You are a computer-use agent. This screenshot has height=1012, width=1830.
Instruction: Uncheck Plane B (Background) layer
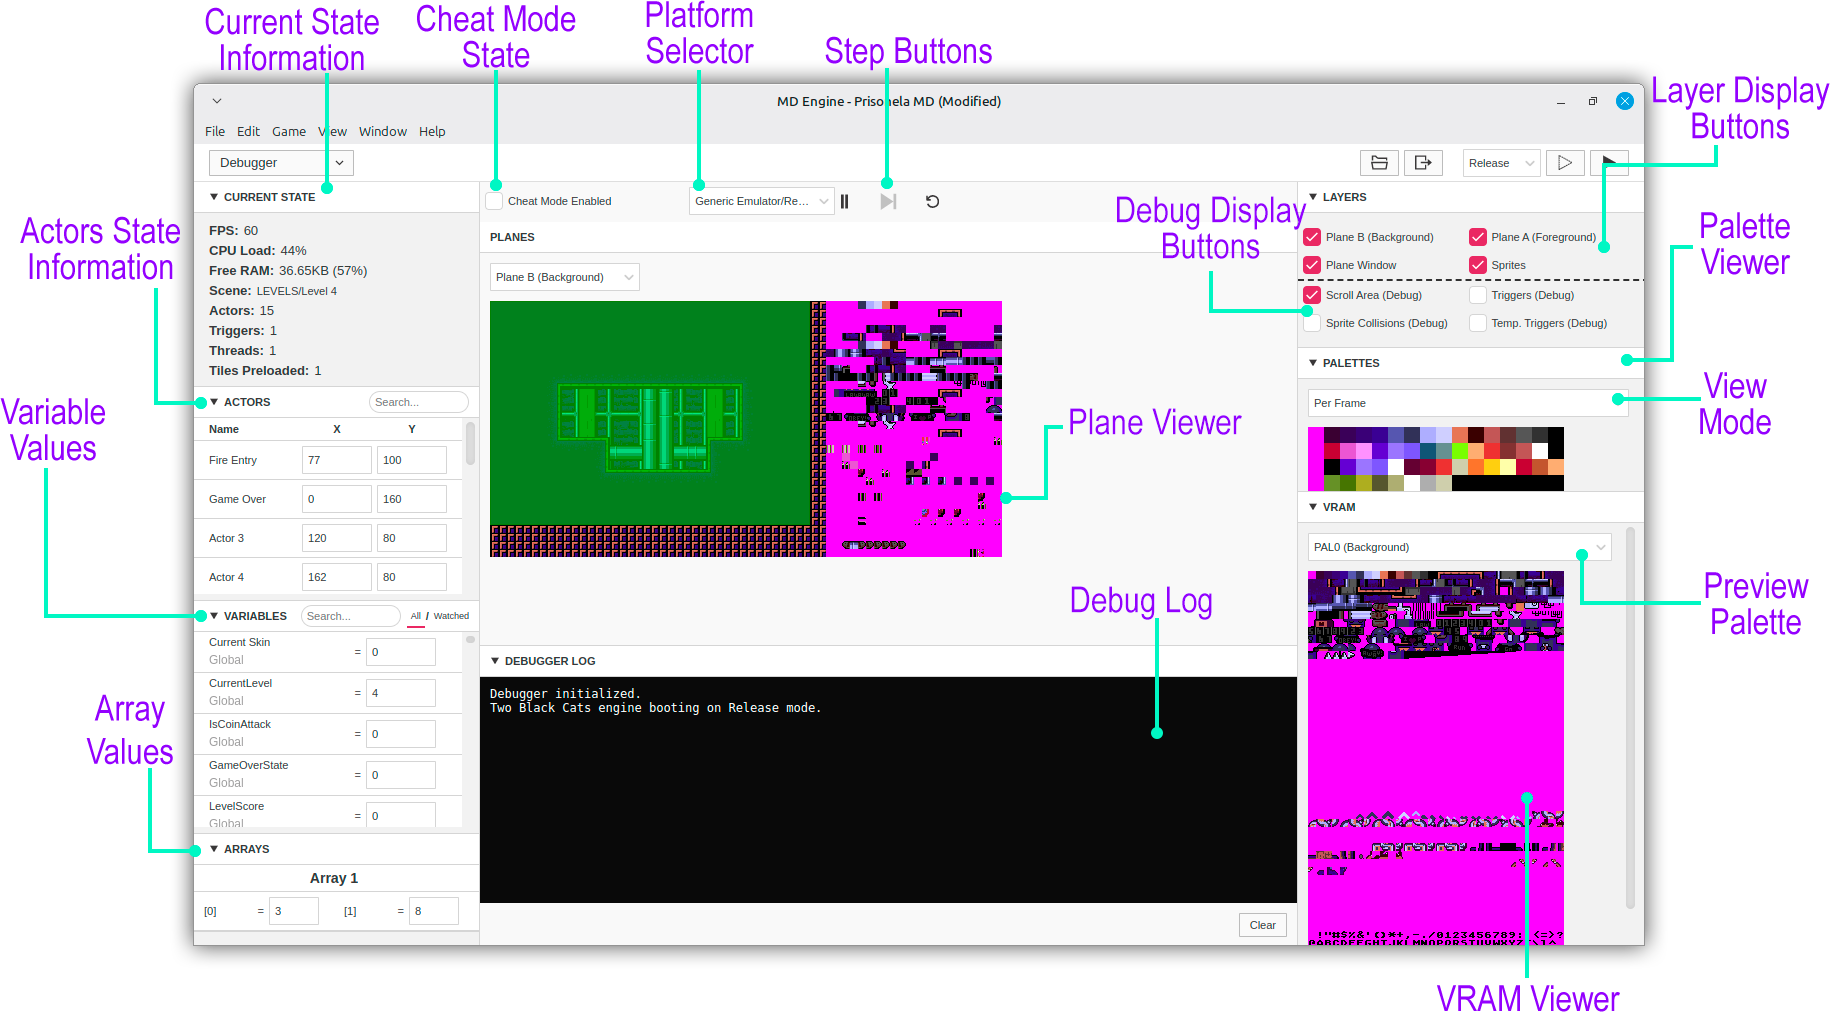point(1312,237)
